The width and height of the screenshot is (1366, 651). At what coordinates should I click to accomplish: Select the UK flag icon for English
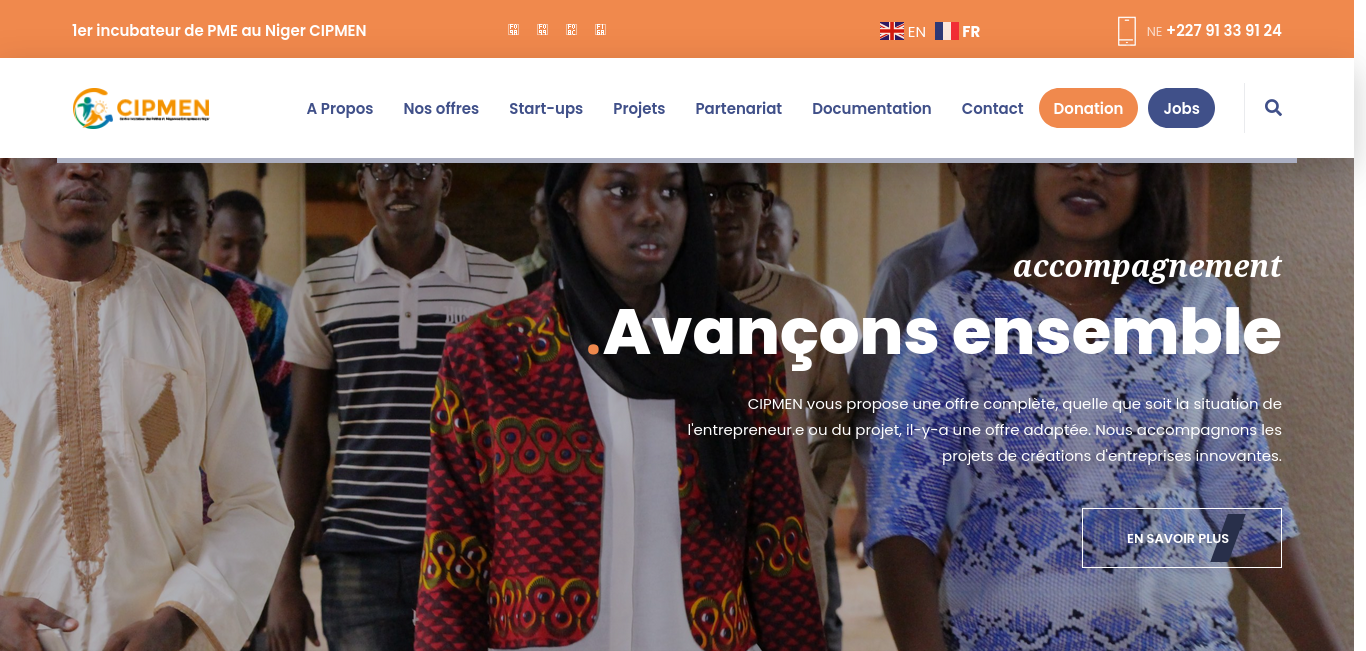892,31
